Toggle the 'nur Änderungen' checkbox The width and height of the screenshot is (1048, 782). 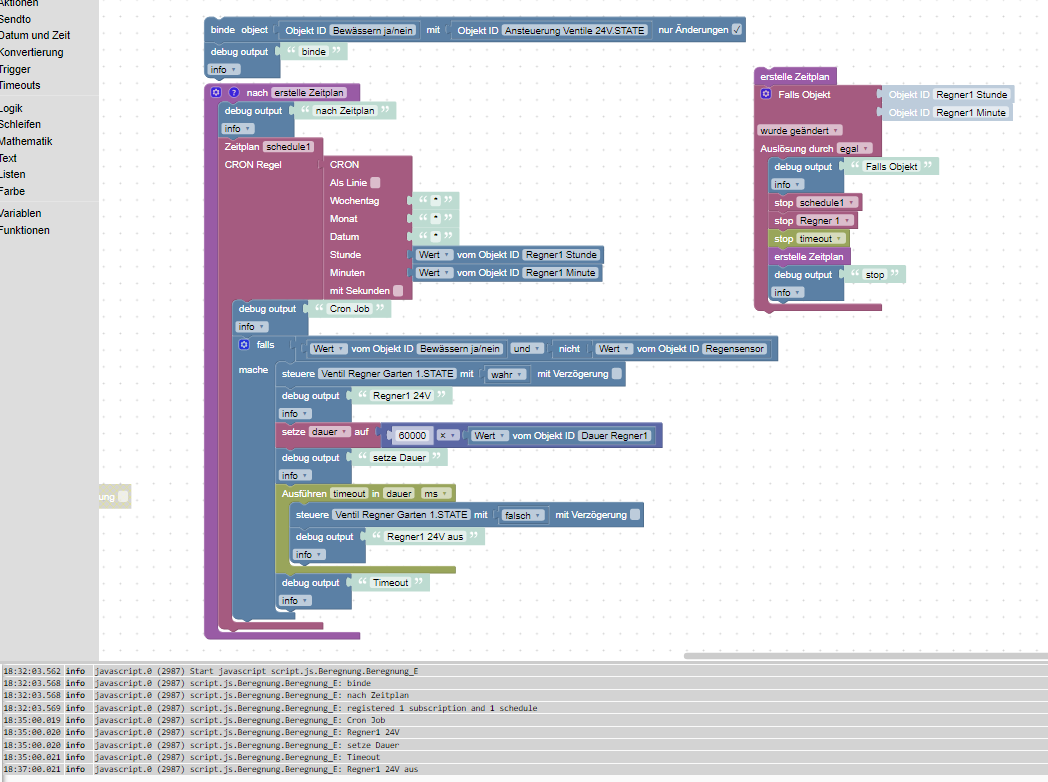click(737, 29)
